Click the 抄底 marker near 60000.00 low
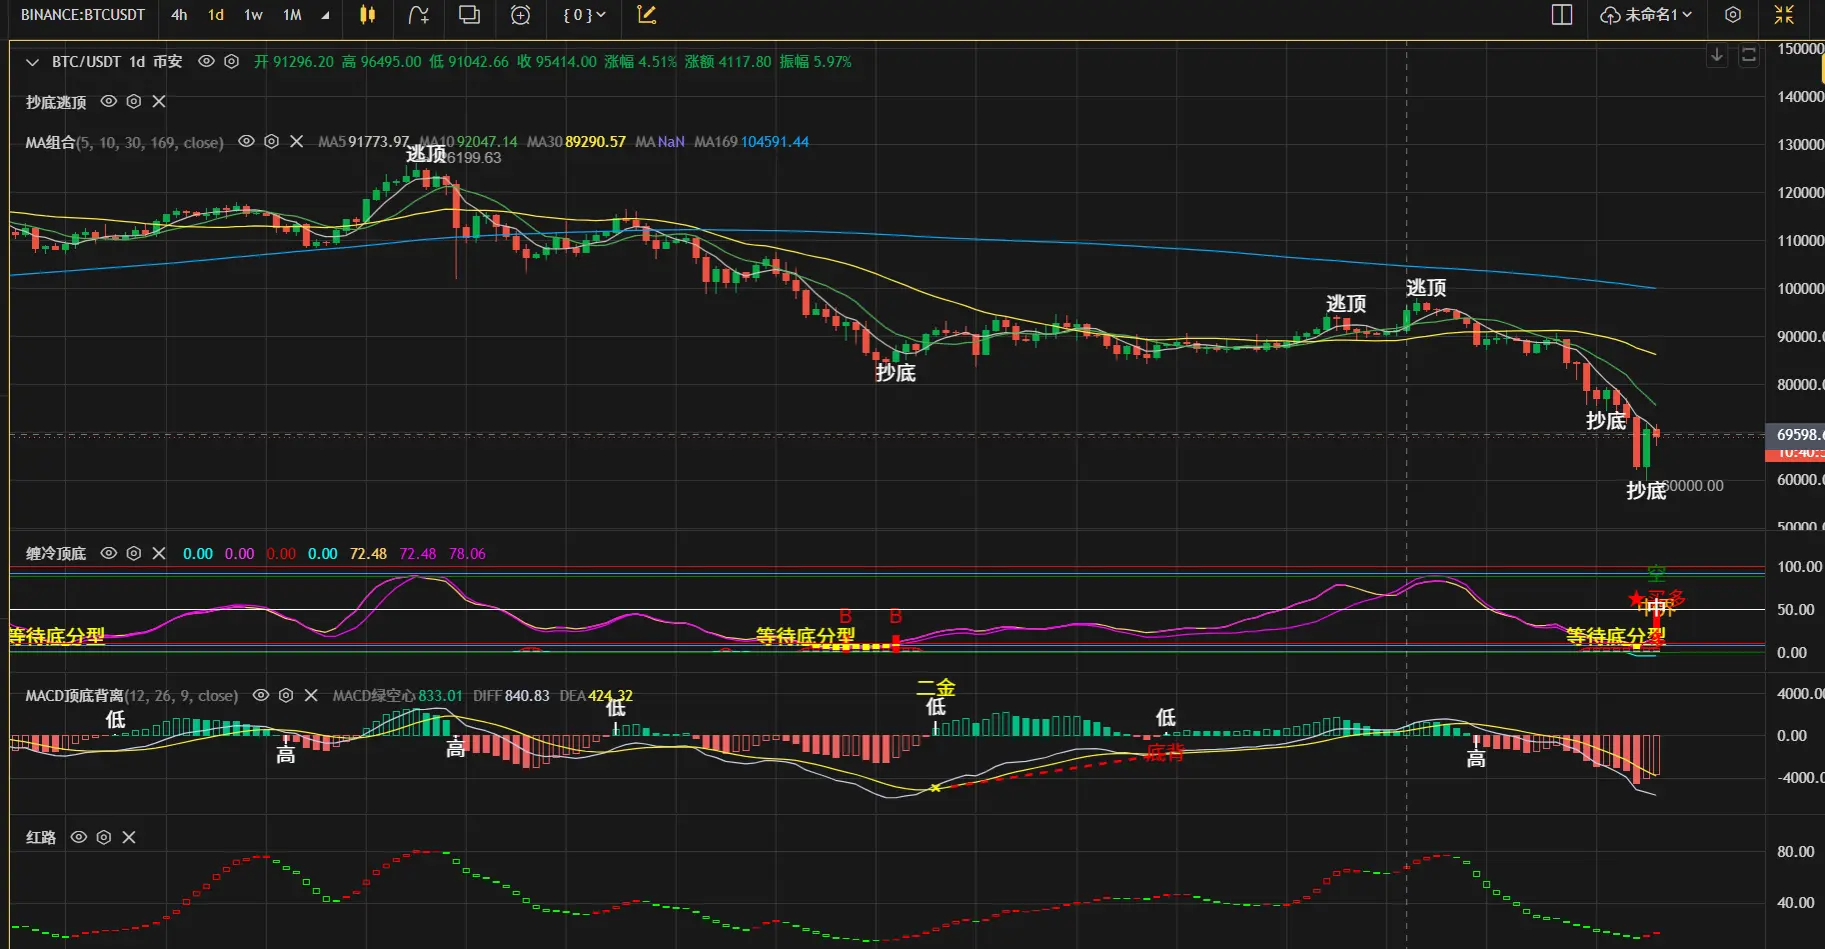Image resolution: width=1825 pixels, height=949 pixels. [1646, 490]
